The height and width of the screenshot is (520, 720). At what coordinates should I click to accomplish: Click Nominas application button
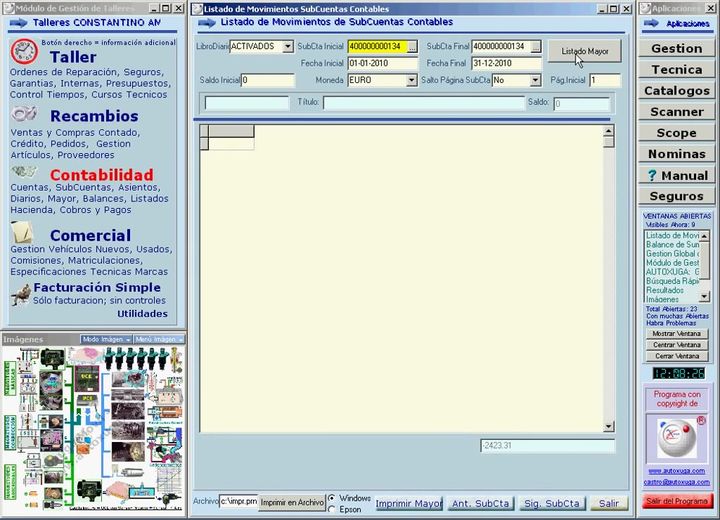676,154
